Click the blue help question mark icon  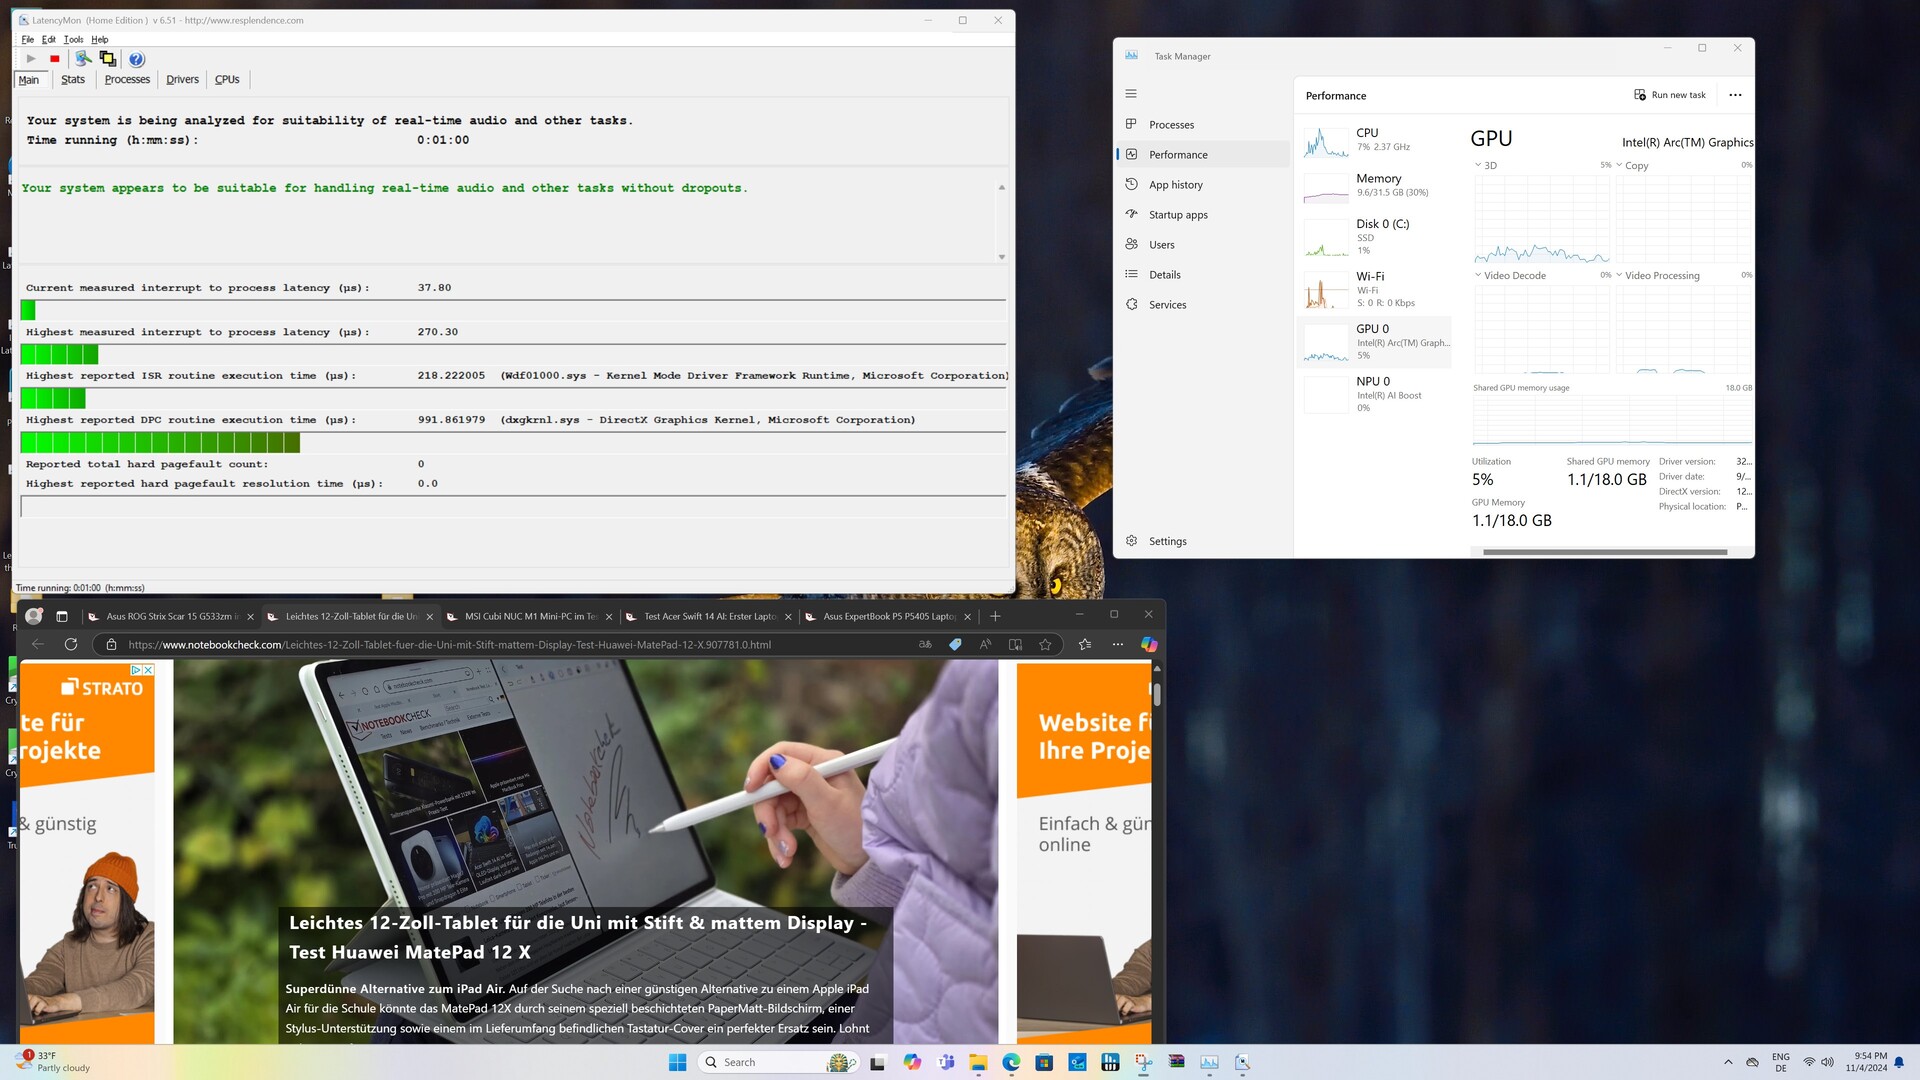click(x=137, y=59)
